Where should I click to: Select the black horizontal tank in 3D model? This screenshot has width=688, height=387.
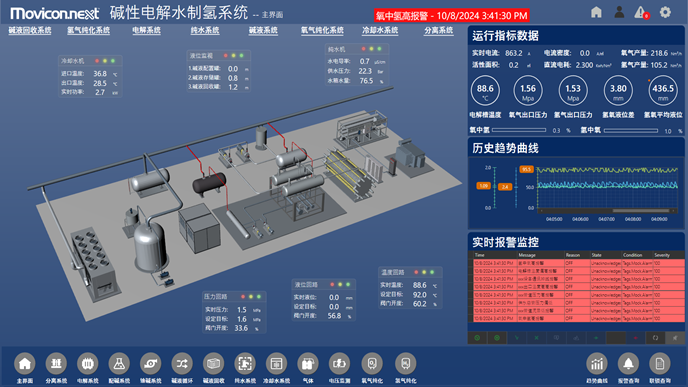point(209,184)
